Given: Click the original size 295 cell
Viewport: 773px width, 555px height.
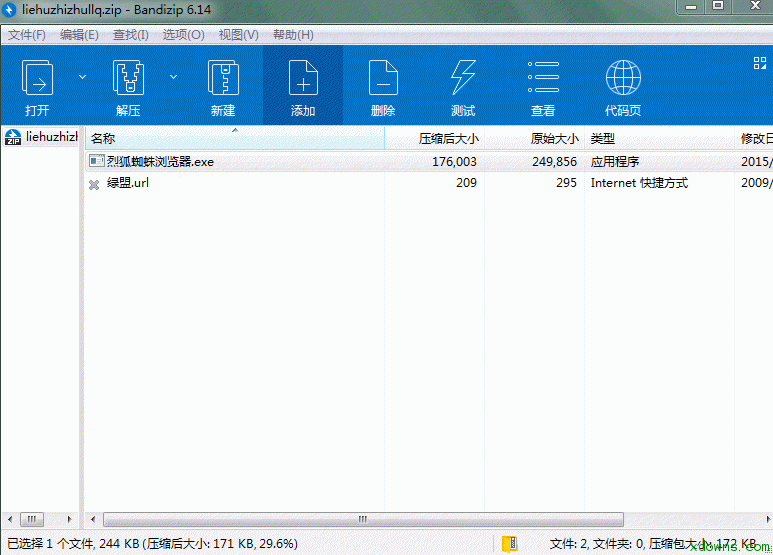Looking at the screenshot, I should pyautogui.click(x=566, y=183).
